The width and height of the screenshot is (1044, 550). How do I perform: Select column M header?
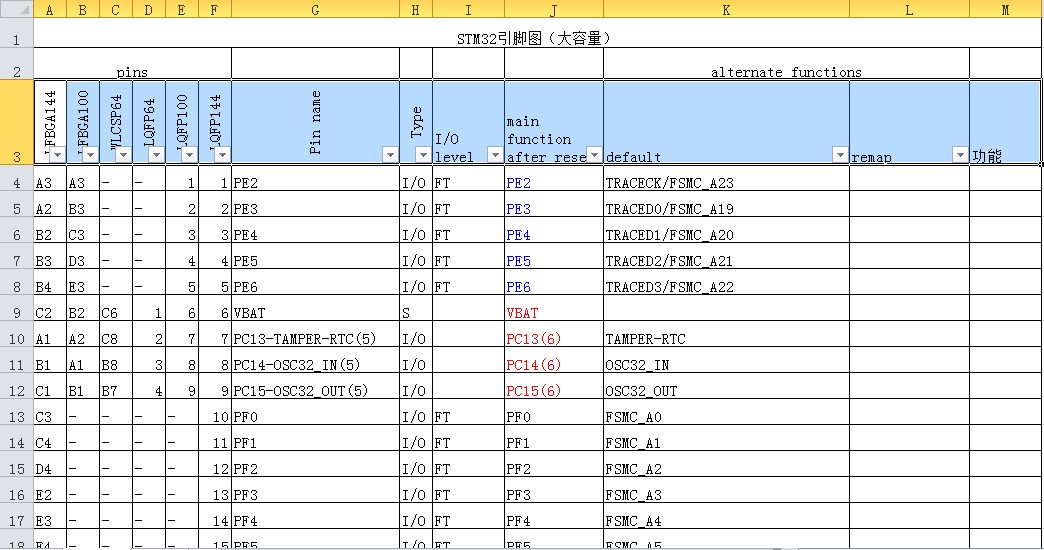tap(1005, 9)
